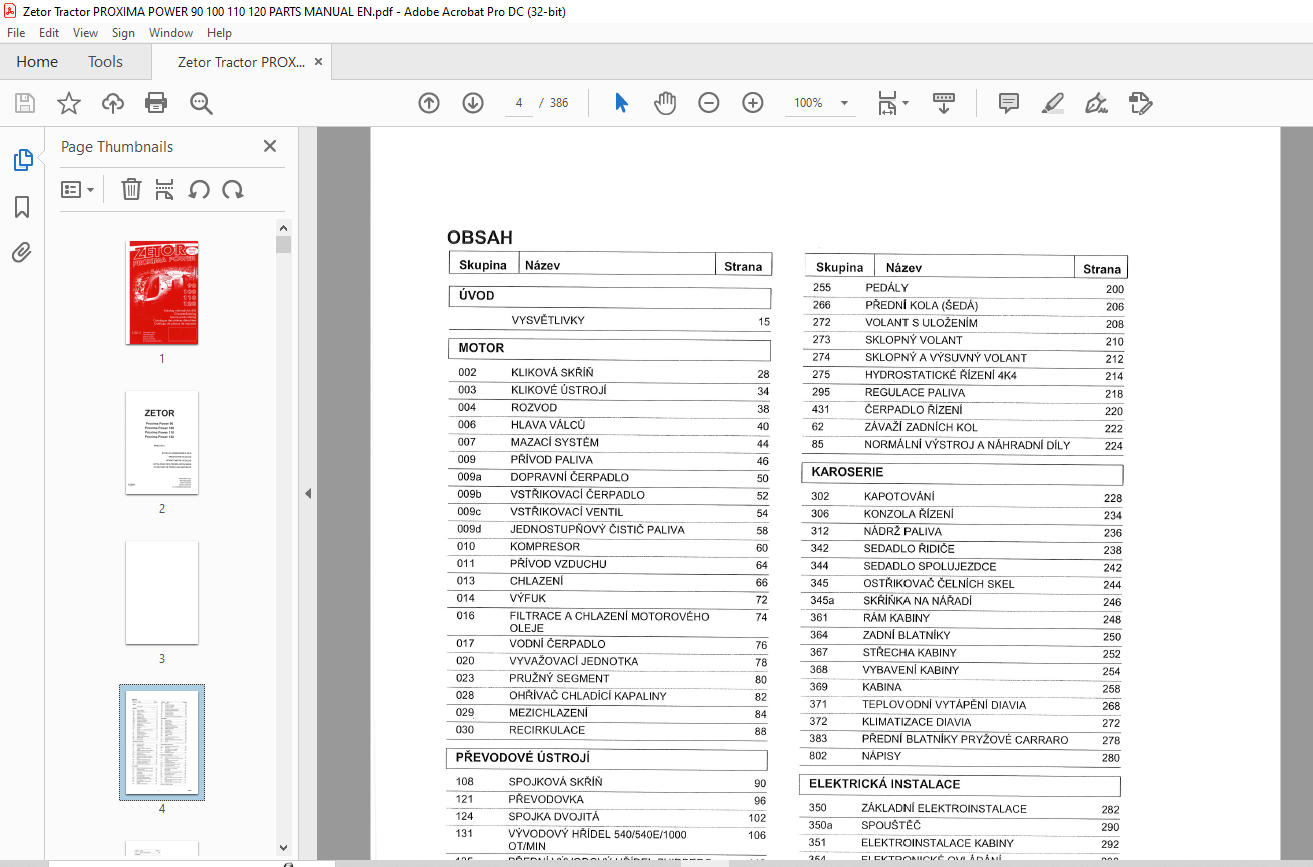Select blank page 3 thumbnail
Screen dimensions: 1313x867
(162, 592)
